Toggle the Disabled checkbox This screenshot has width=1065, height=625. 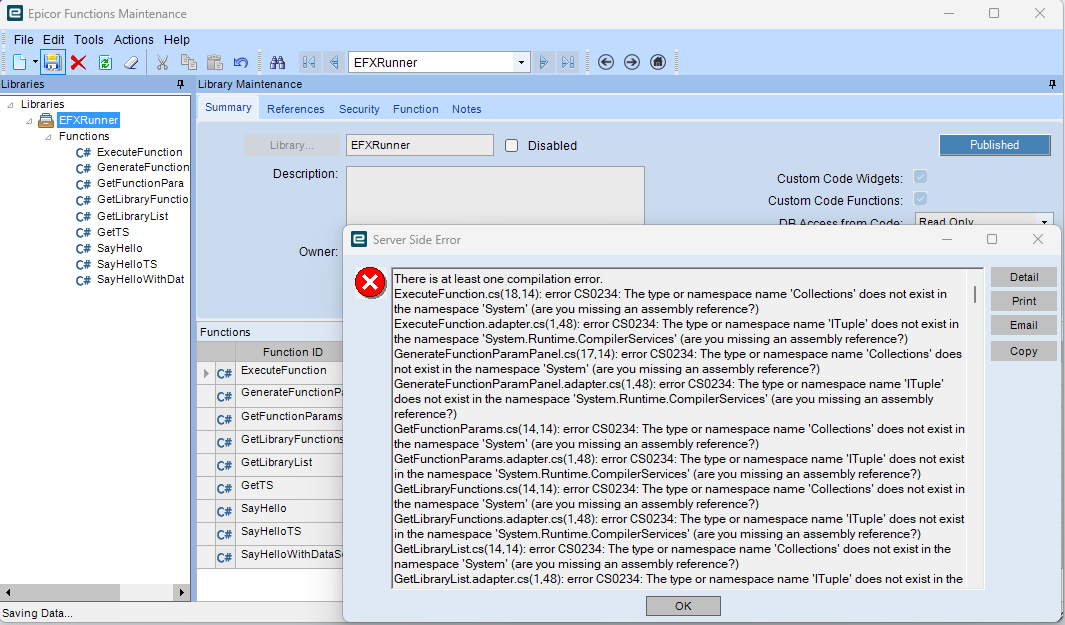click(x=511, y=145)
